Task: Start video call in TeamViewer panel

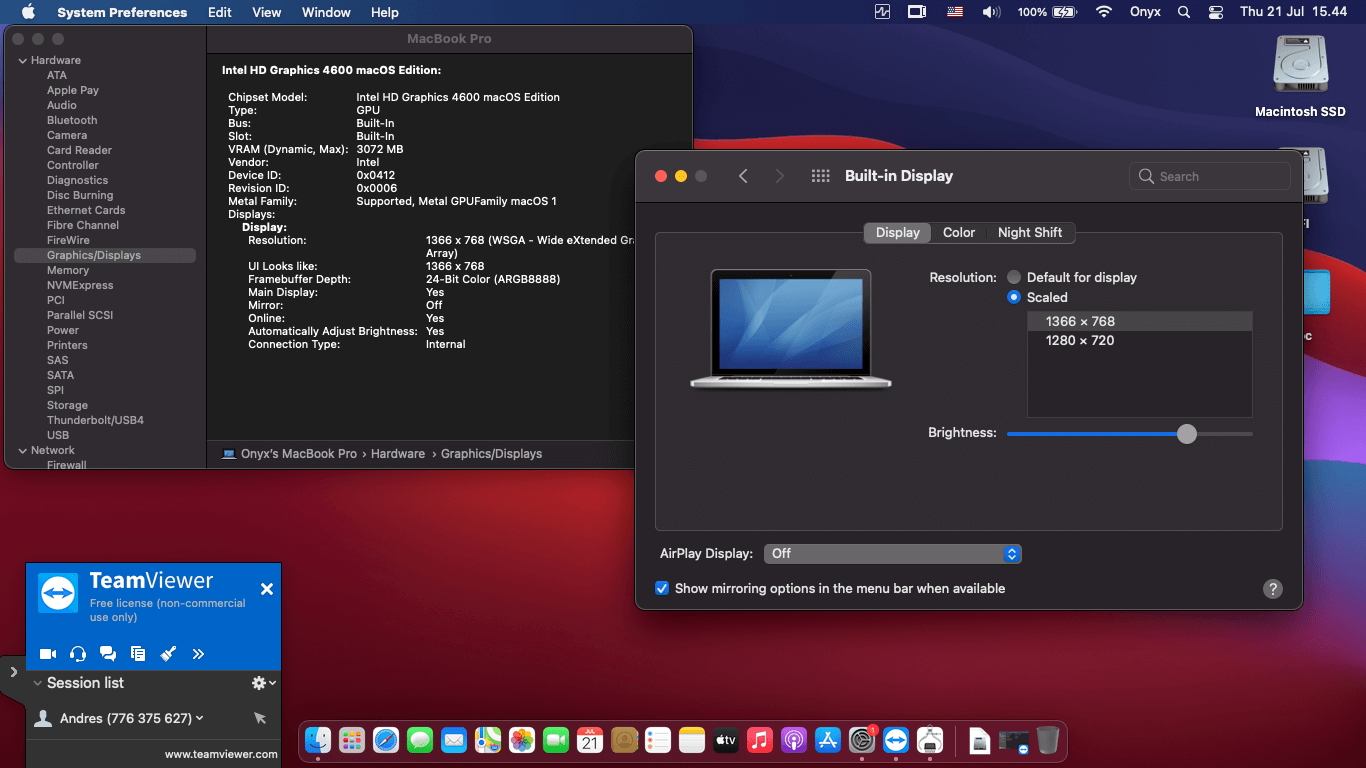Action: (x=47, y=654)
